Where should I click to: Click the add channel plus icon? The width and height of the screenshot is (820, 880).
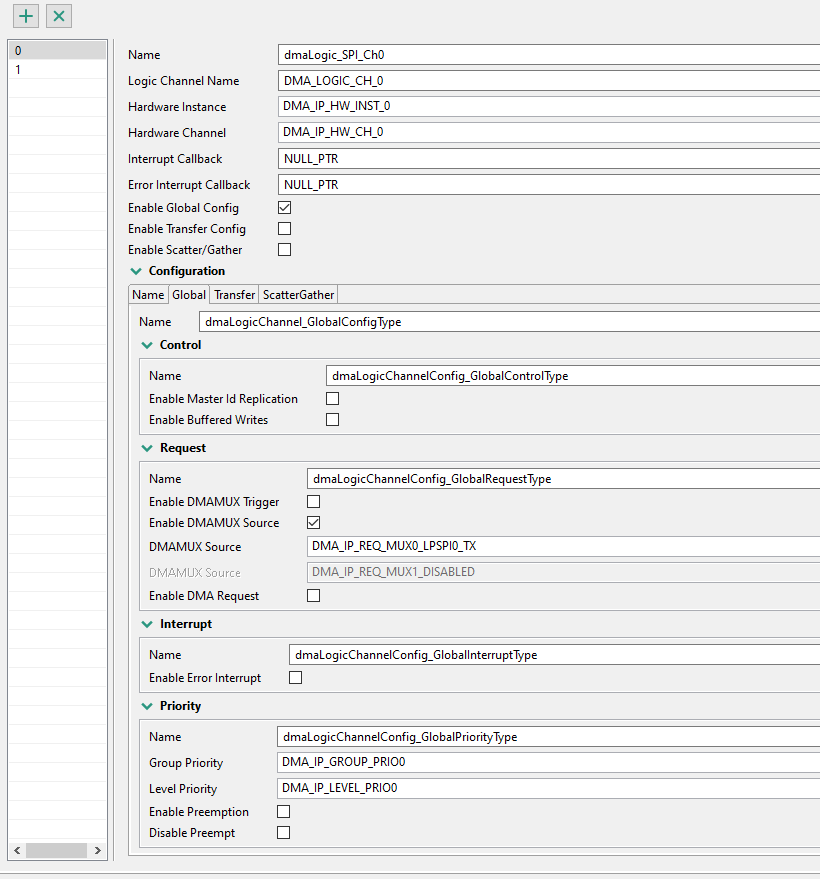click(25, 16)
